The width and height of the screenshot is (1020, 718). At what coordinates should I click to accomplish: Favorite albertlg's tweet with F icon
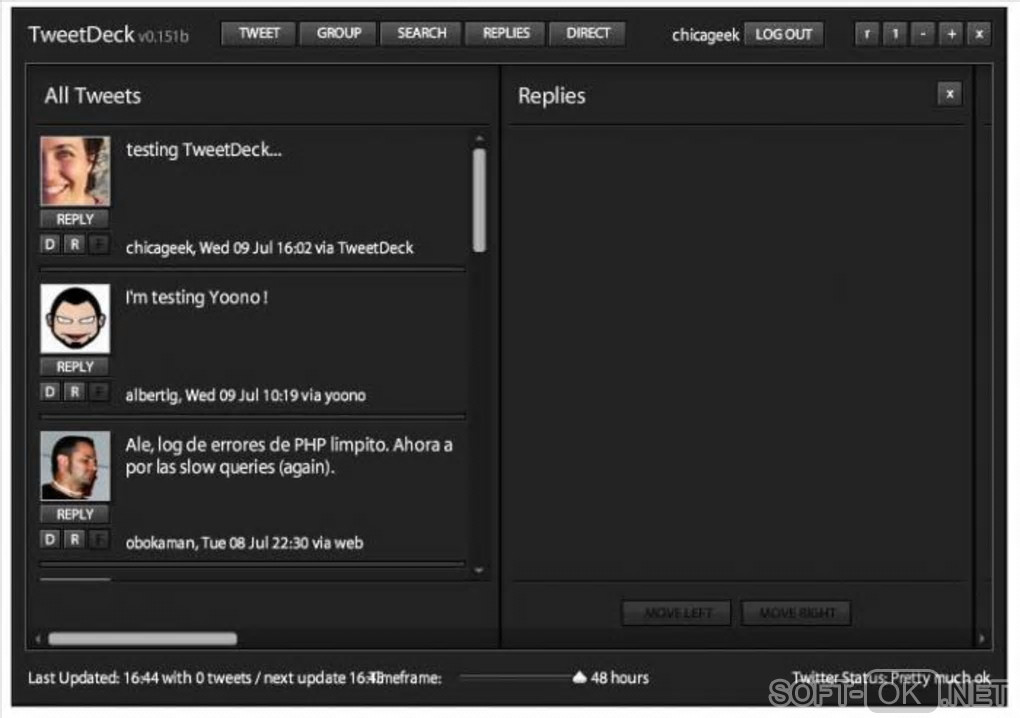99,392
